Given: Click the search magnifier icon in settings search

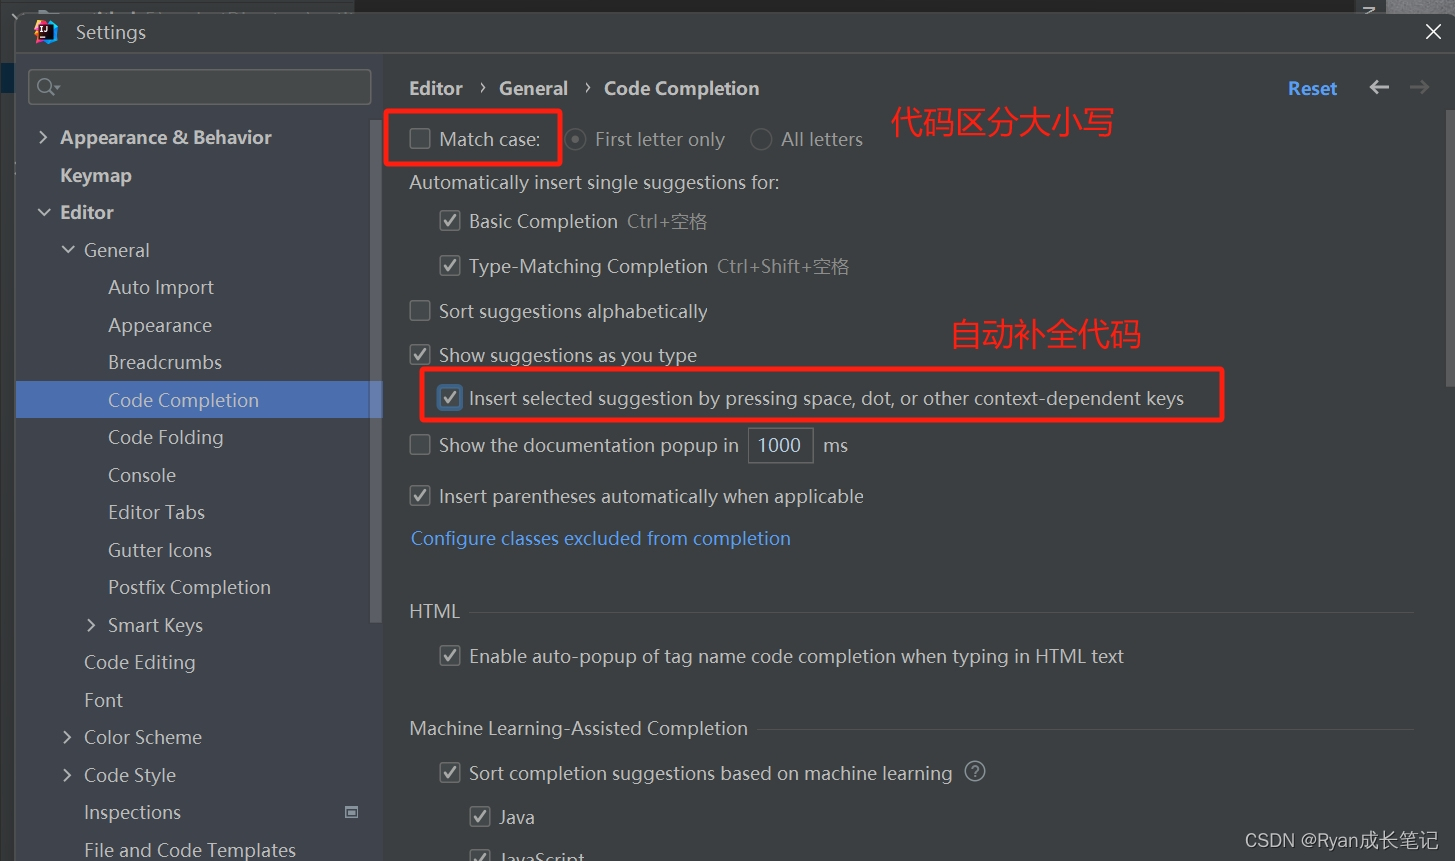Looking at the screenshot, I should [x=47, y=88].
